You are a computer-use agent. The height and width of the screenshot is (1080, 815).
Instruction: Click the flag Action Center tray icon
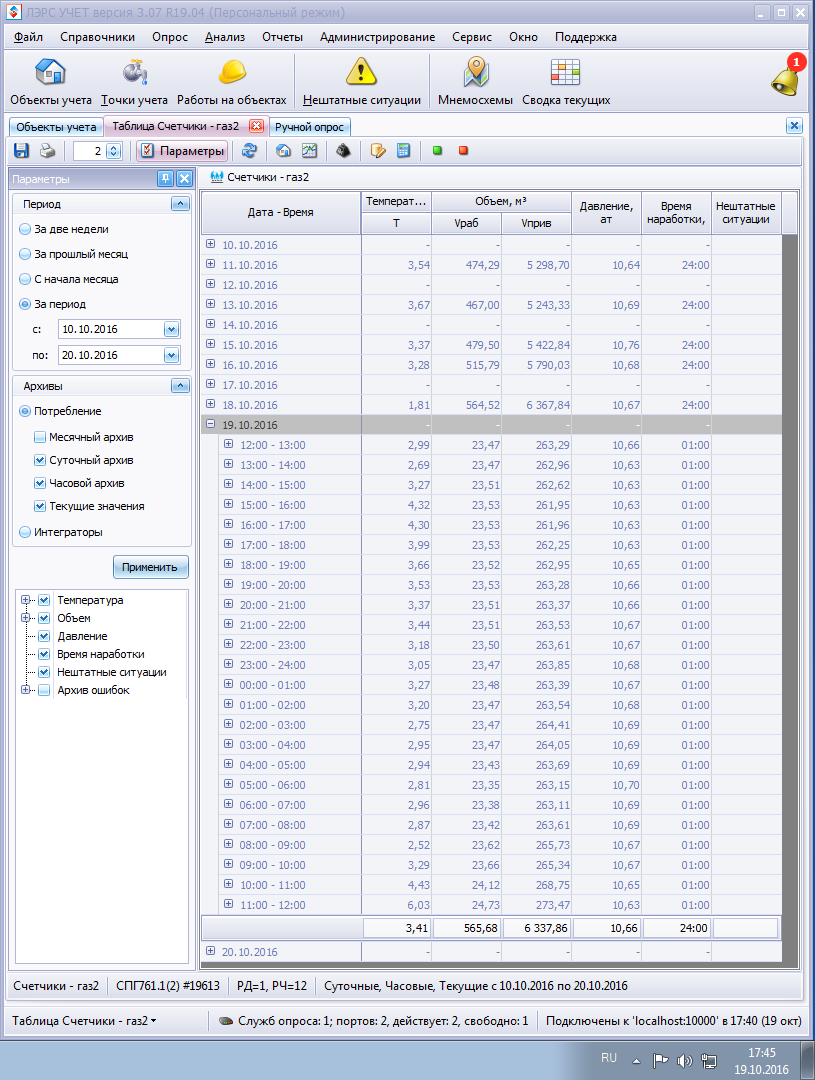pos(660,1061)
